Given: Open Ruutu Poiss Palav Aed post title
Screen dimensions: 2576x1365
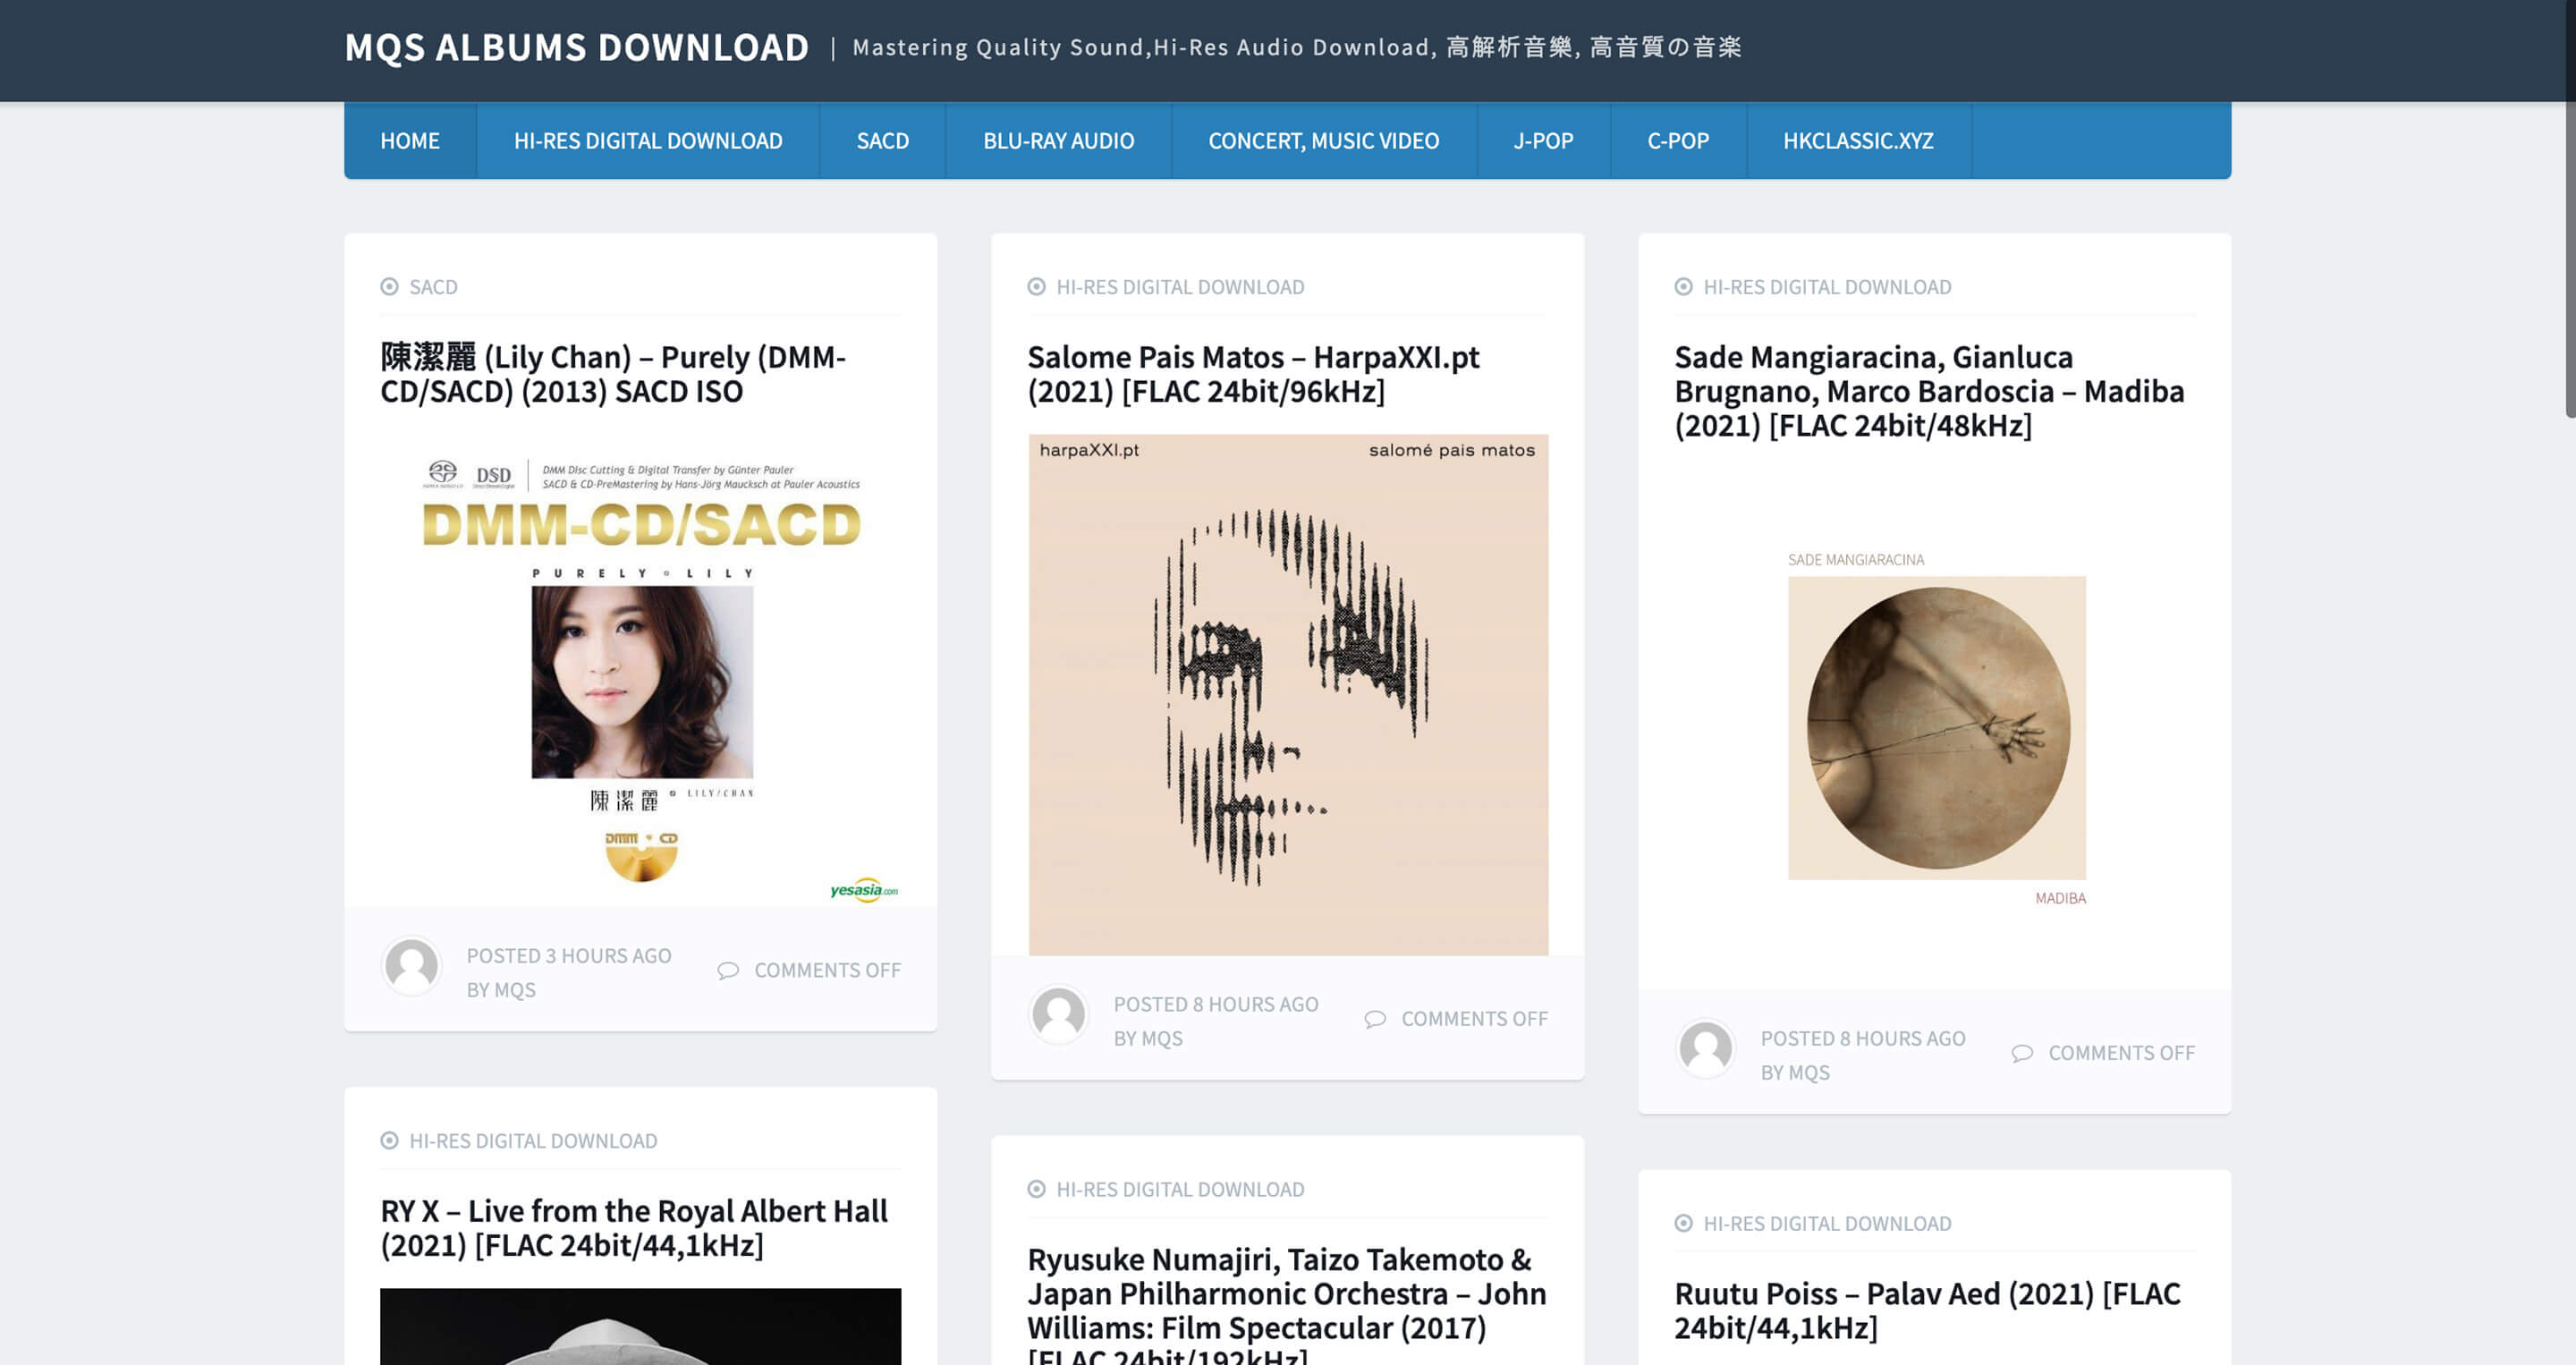Looking at the screenshot, I should (1927, 1310).
